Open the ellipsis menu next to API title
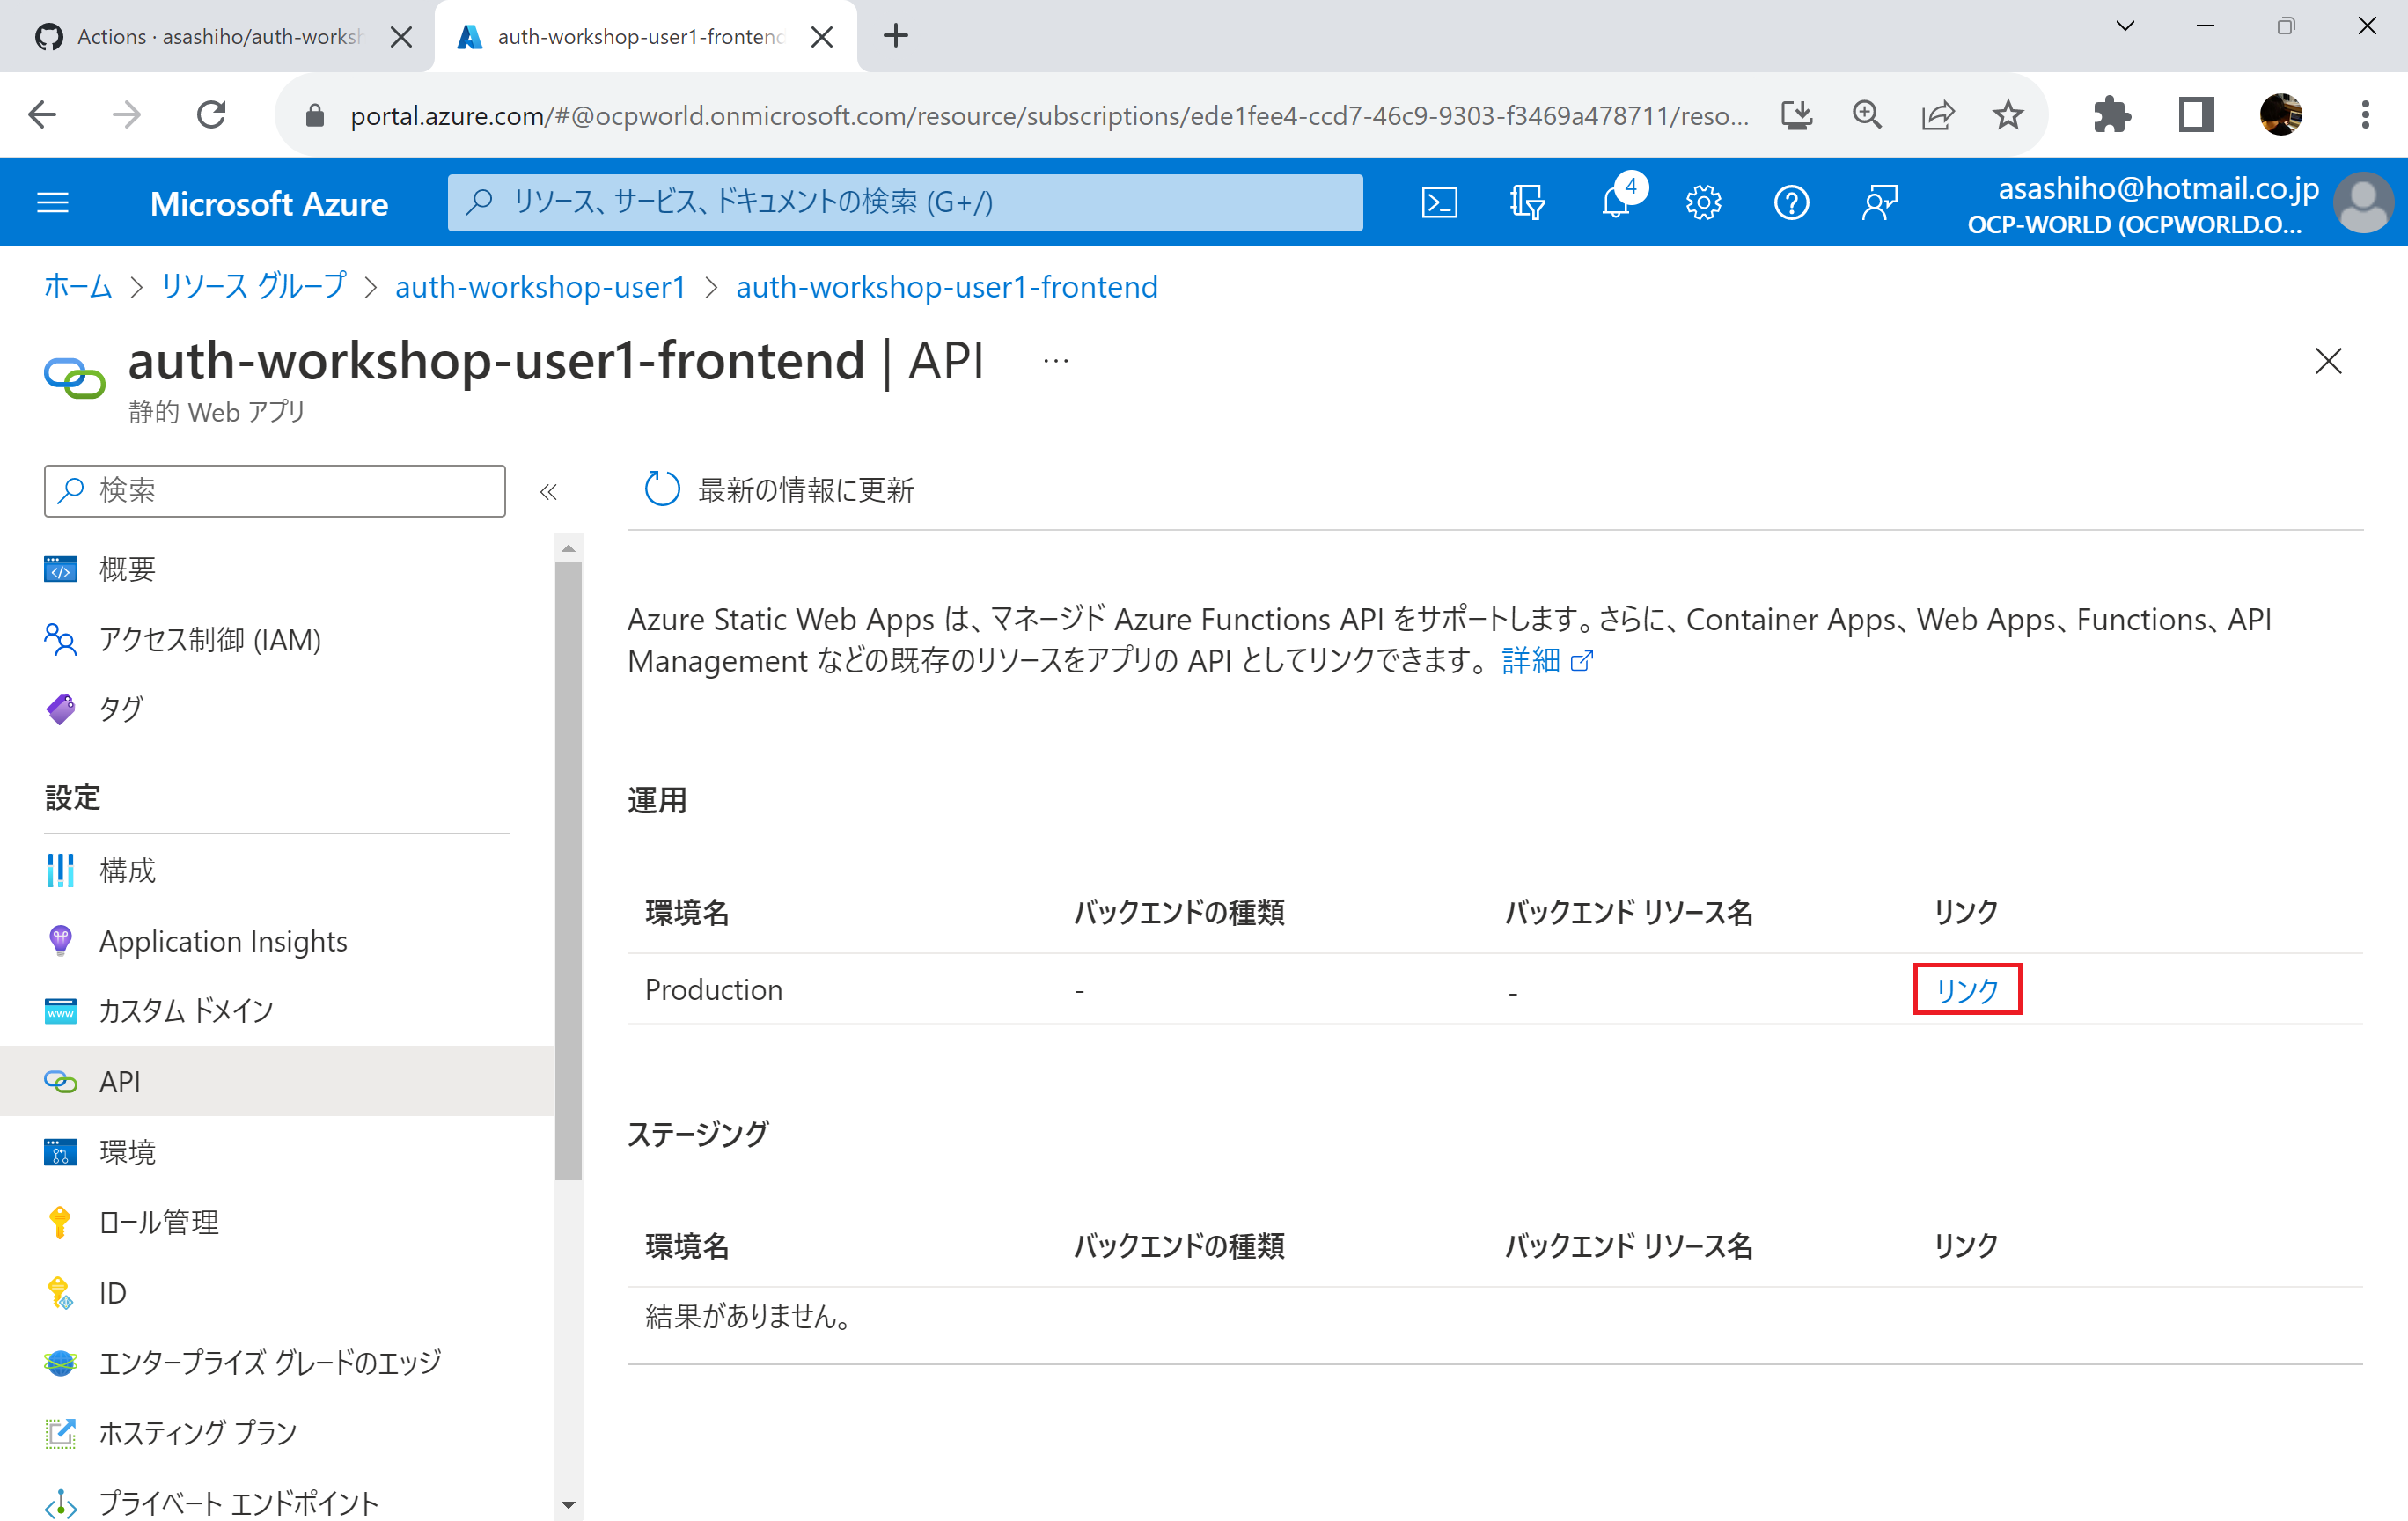The height and width of the screenshot is (1521, 2408). [x=1055, y=360]
